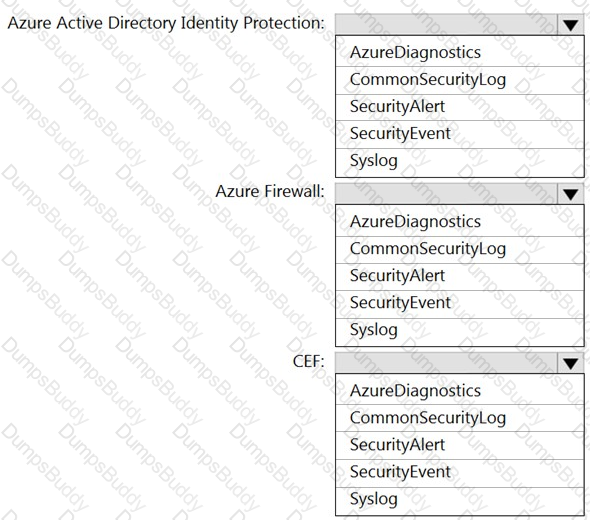Pick CommonSecurityLog in the Identity Protection list

[460, 80]
